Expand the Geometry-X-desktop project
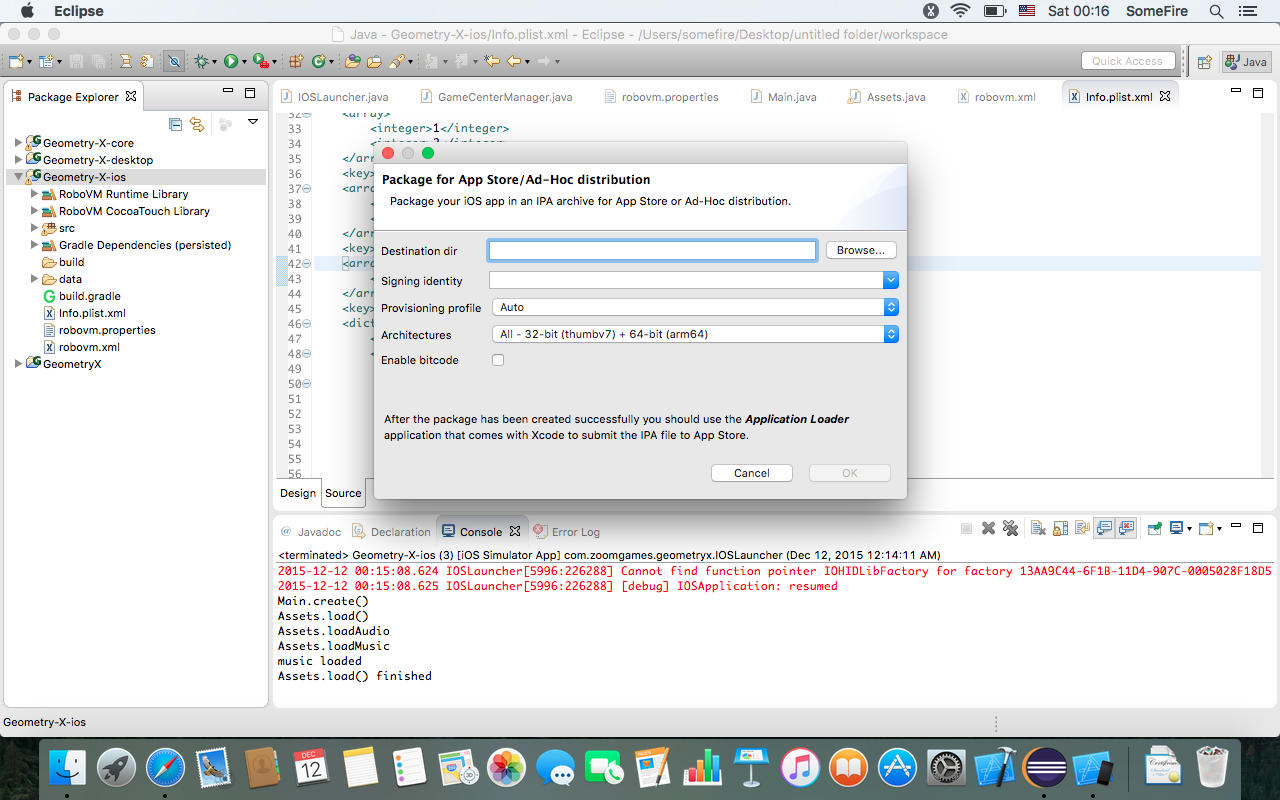1280x800 pixels. coord(19,160)
